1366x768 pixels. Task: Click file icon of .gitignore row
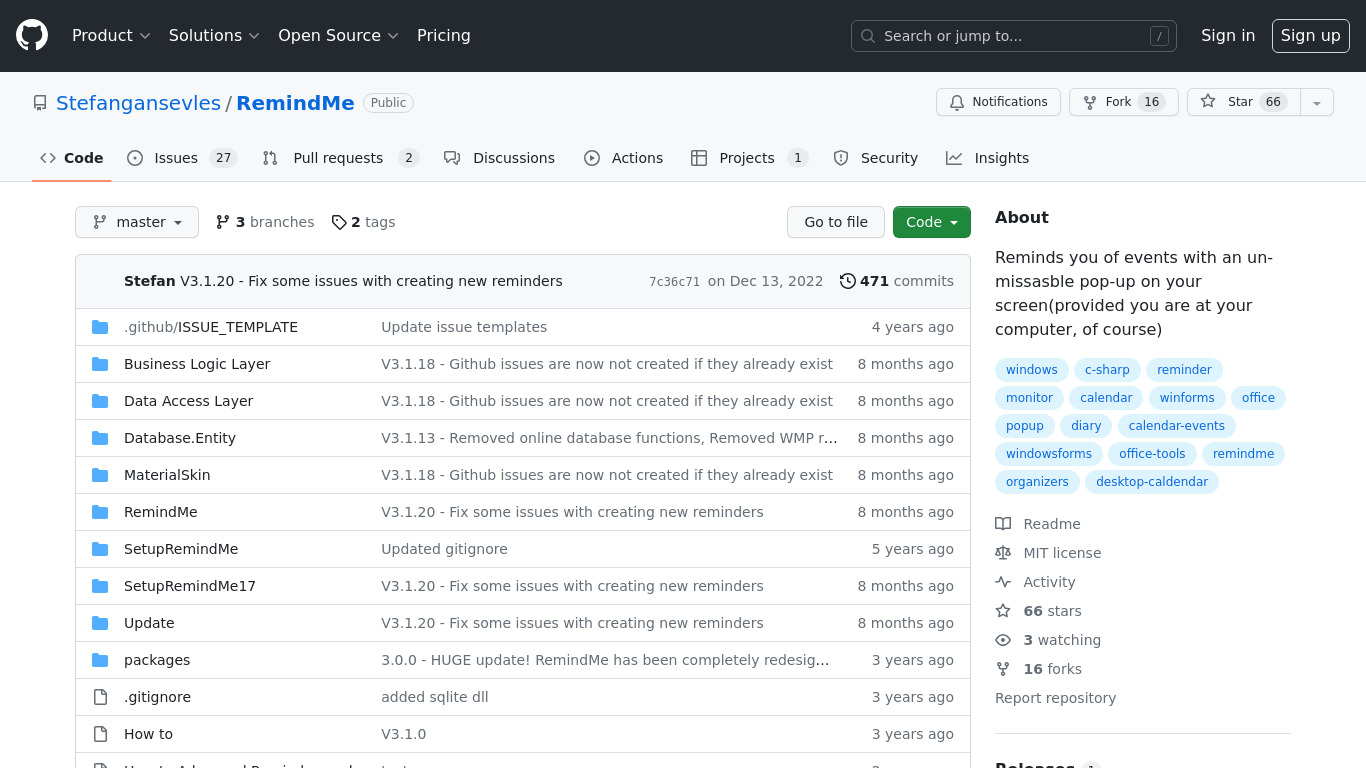100,697
